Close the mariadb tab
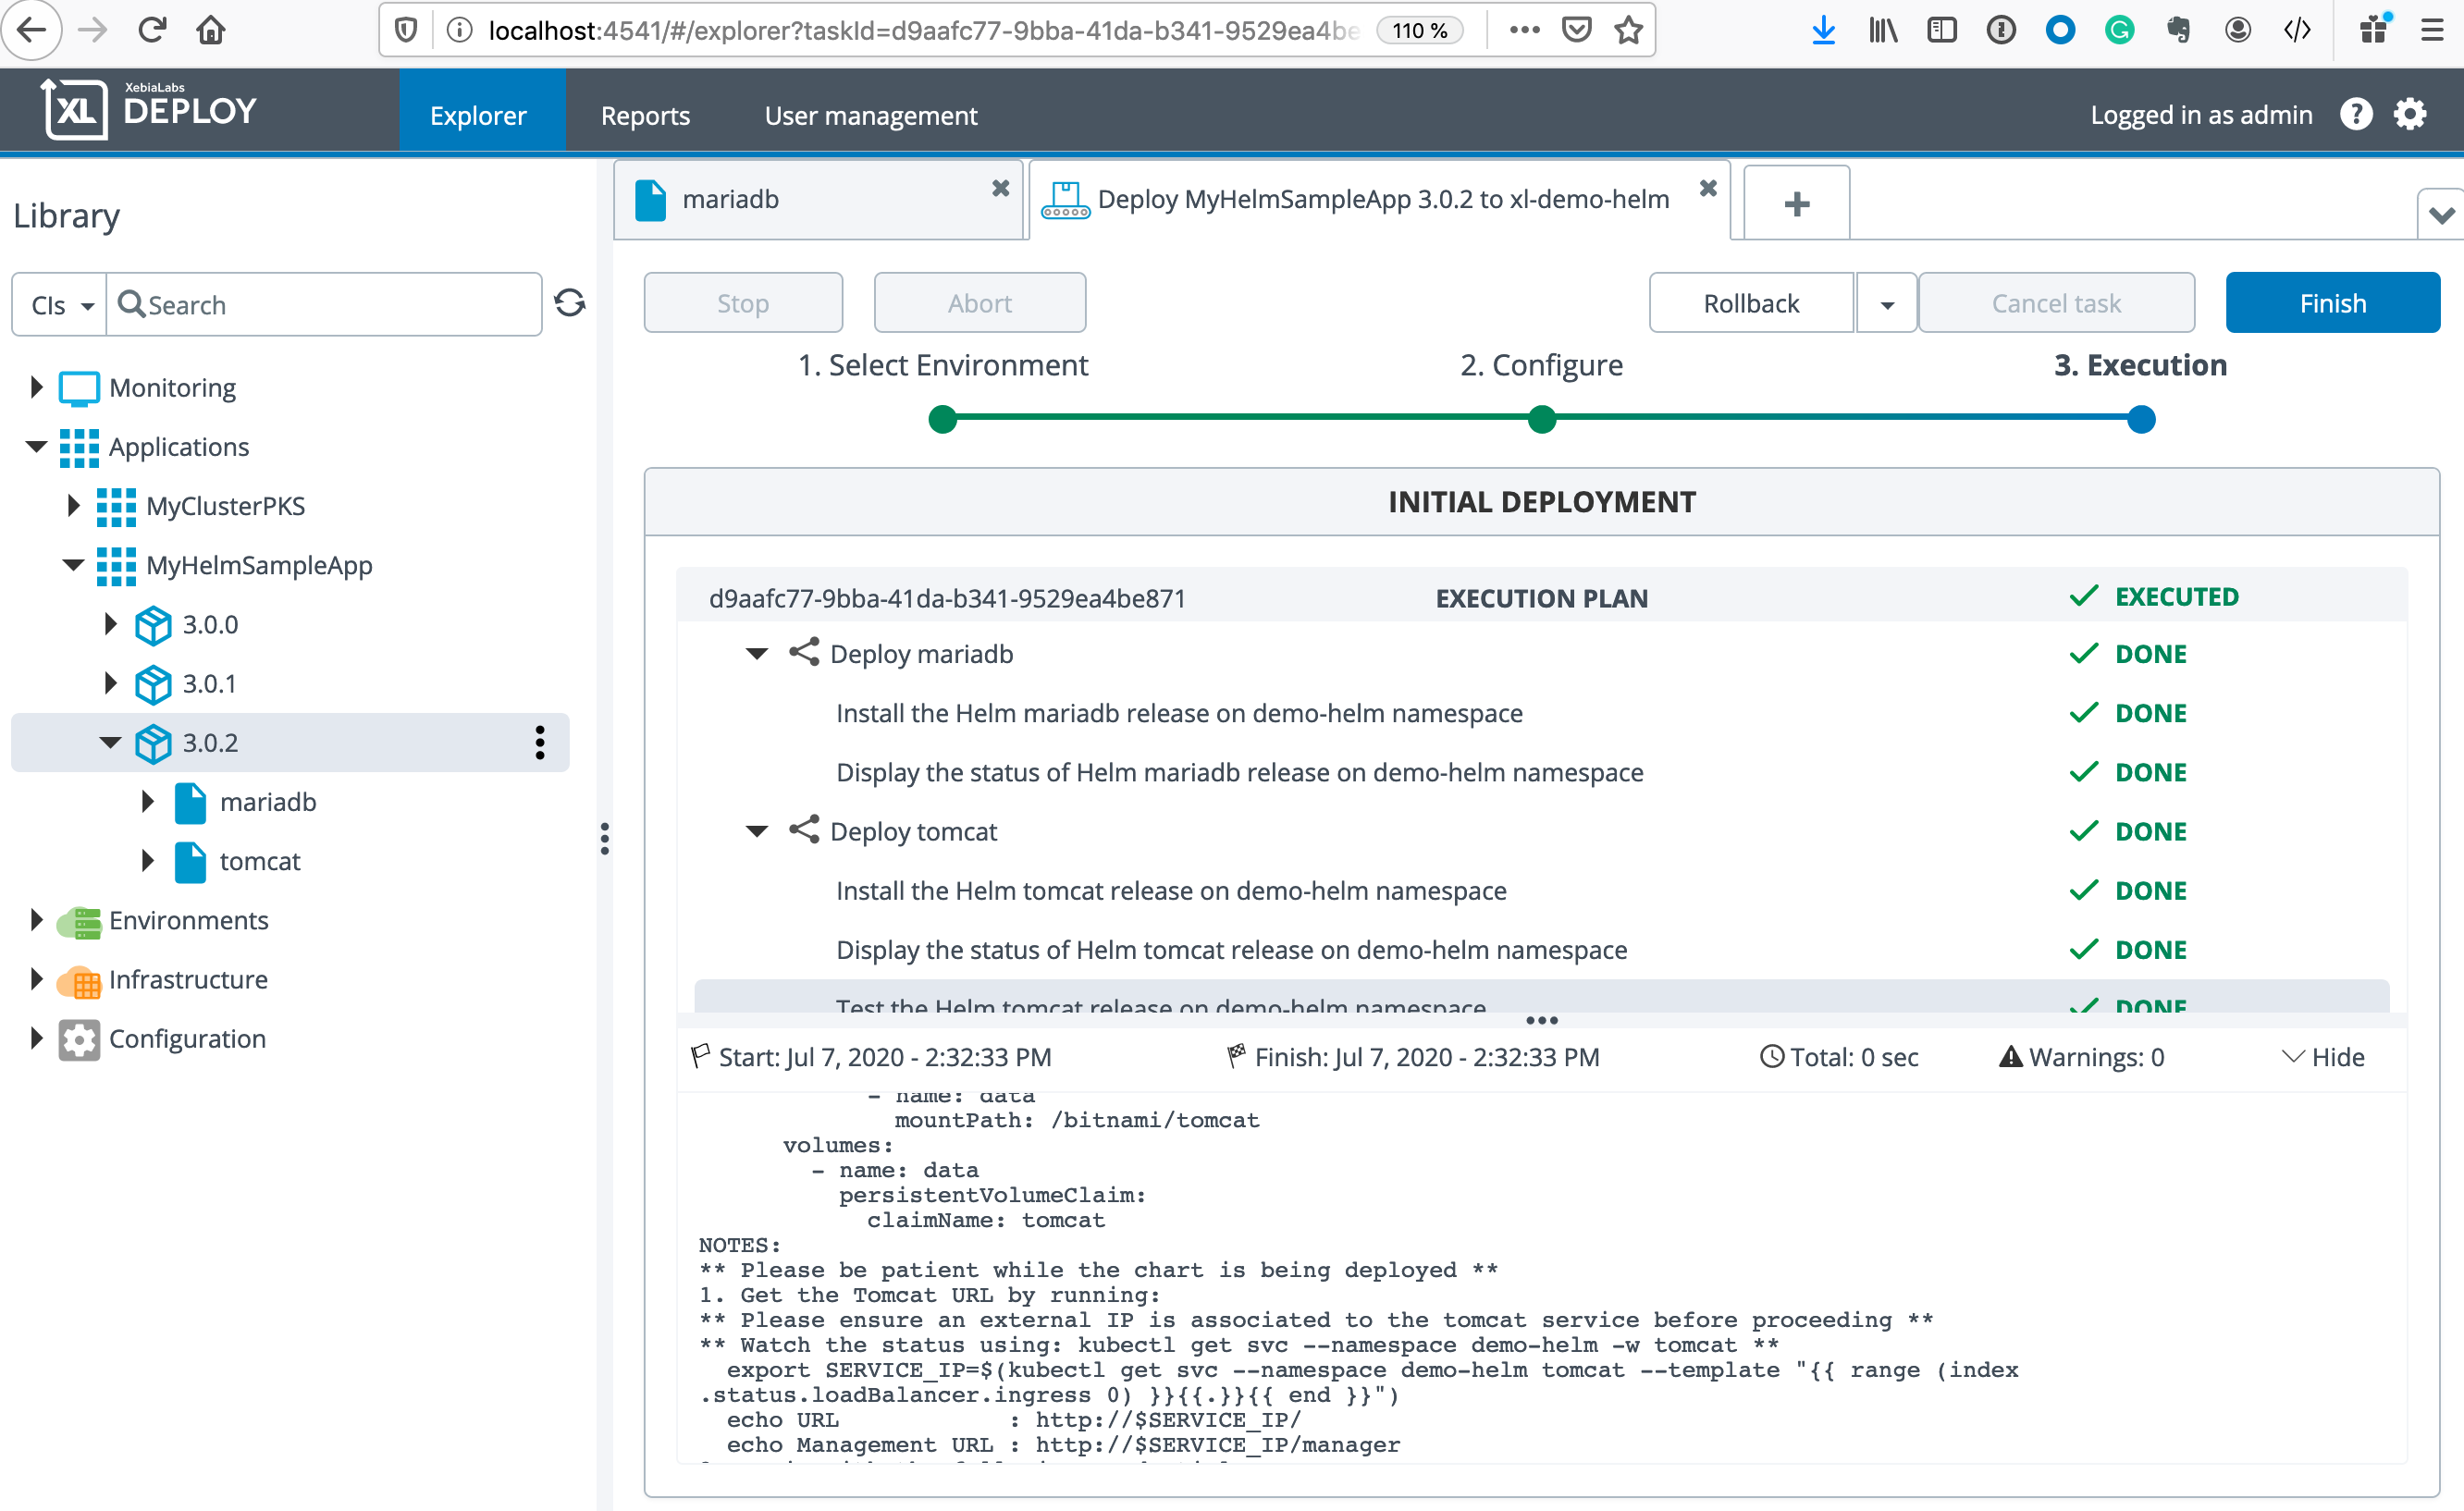The image size is (2464, 1511). (1000, 188)
